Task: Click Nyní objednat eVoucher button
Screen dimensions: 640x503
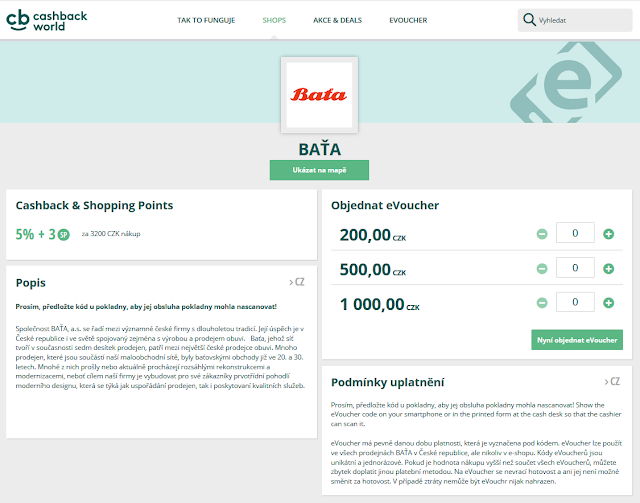Action: coord(577,340)
